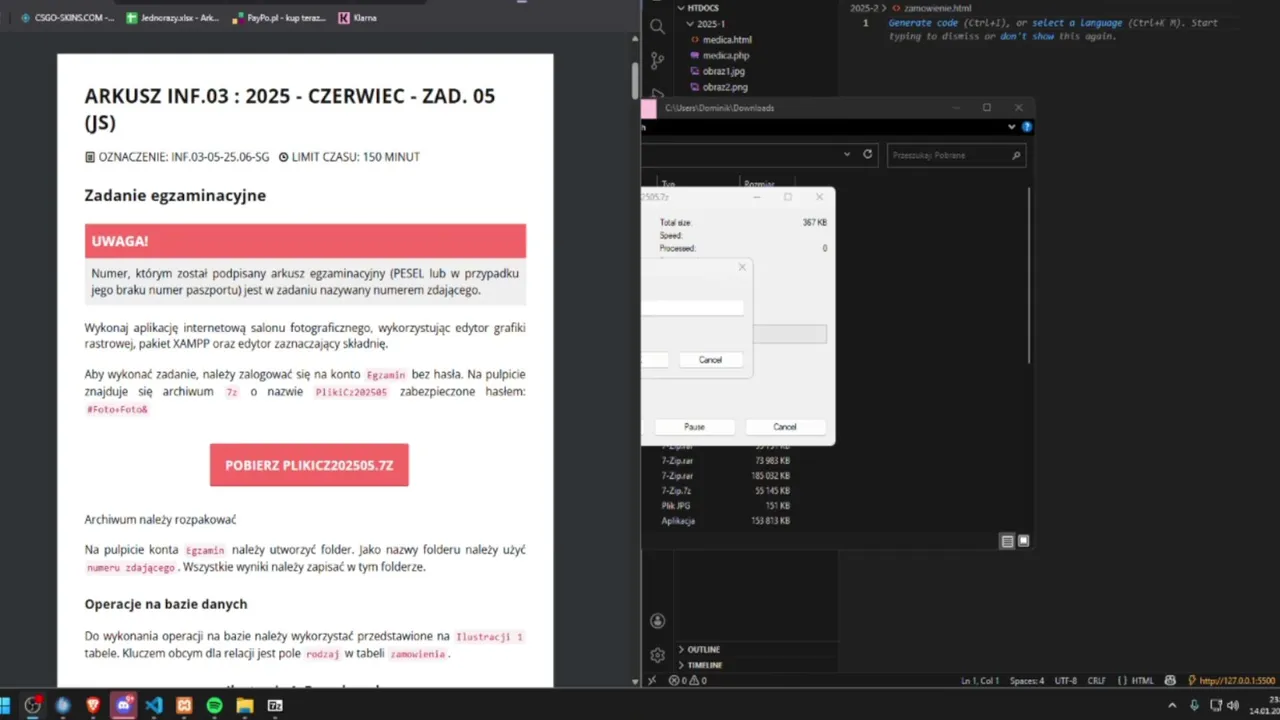Click the 2025-2 breadcrumb folder
This screenshot has height=720, width=1280.
[864, 8]
